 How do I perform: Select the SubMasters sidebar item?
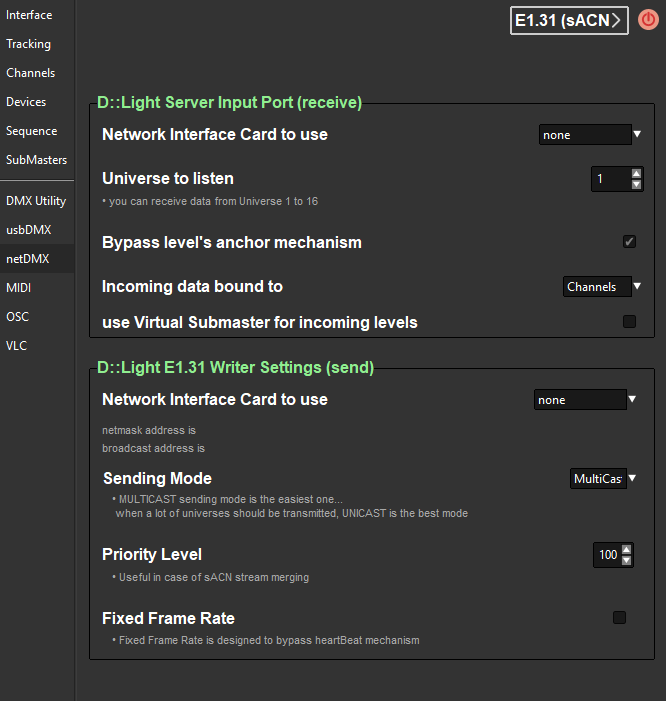click(x=36, y=160)
